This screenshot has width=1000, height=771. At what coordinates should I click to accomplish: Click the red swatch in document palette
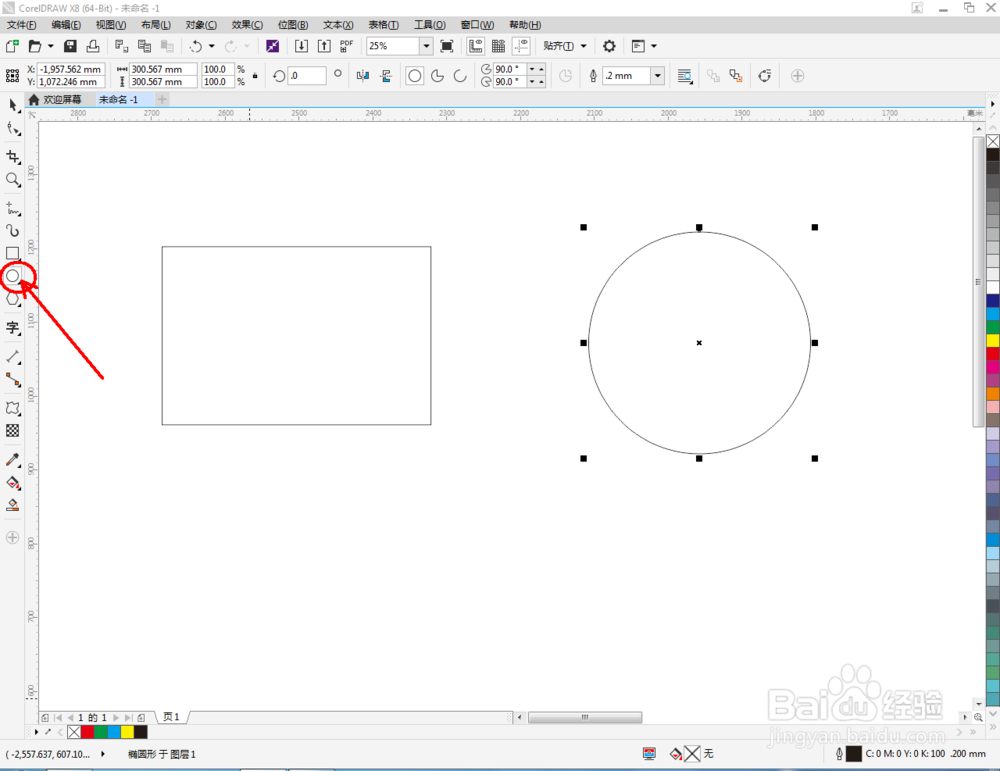[x=88, y=731]
